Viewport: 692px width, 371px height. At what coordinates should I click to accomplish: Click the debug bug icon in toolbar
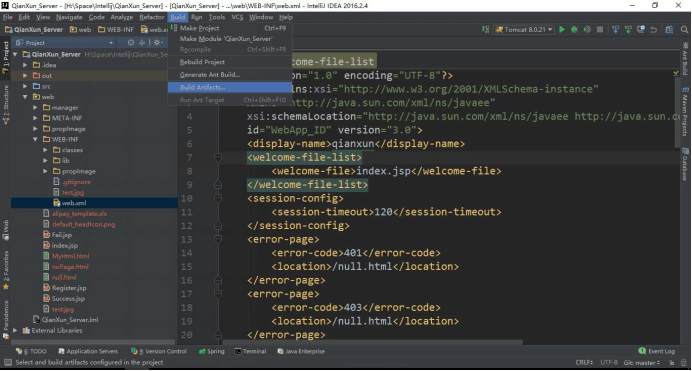(574, 30)
